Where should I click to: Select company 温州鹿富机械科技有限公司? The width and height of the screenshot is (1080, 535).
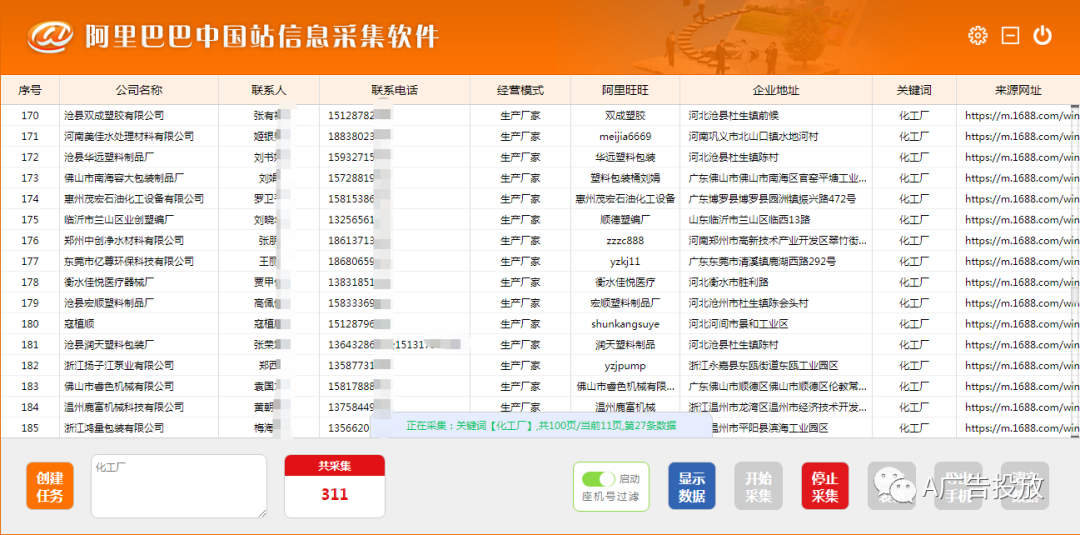pyautogui.click(x=124, y=407)
